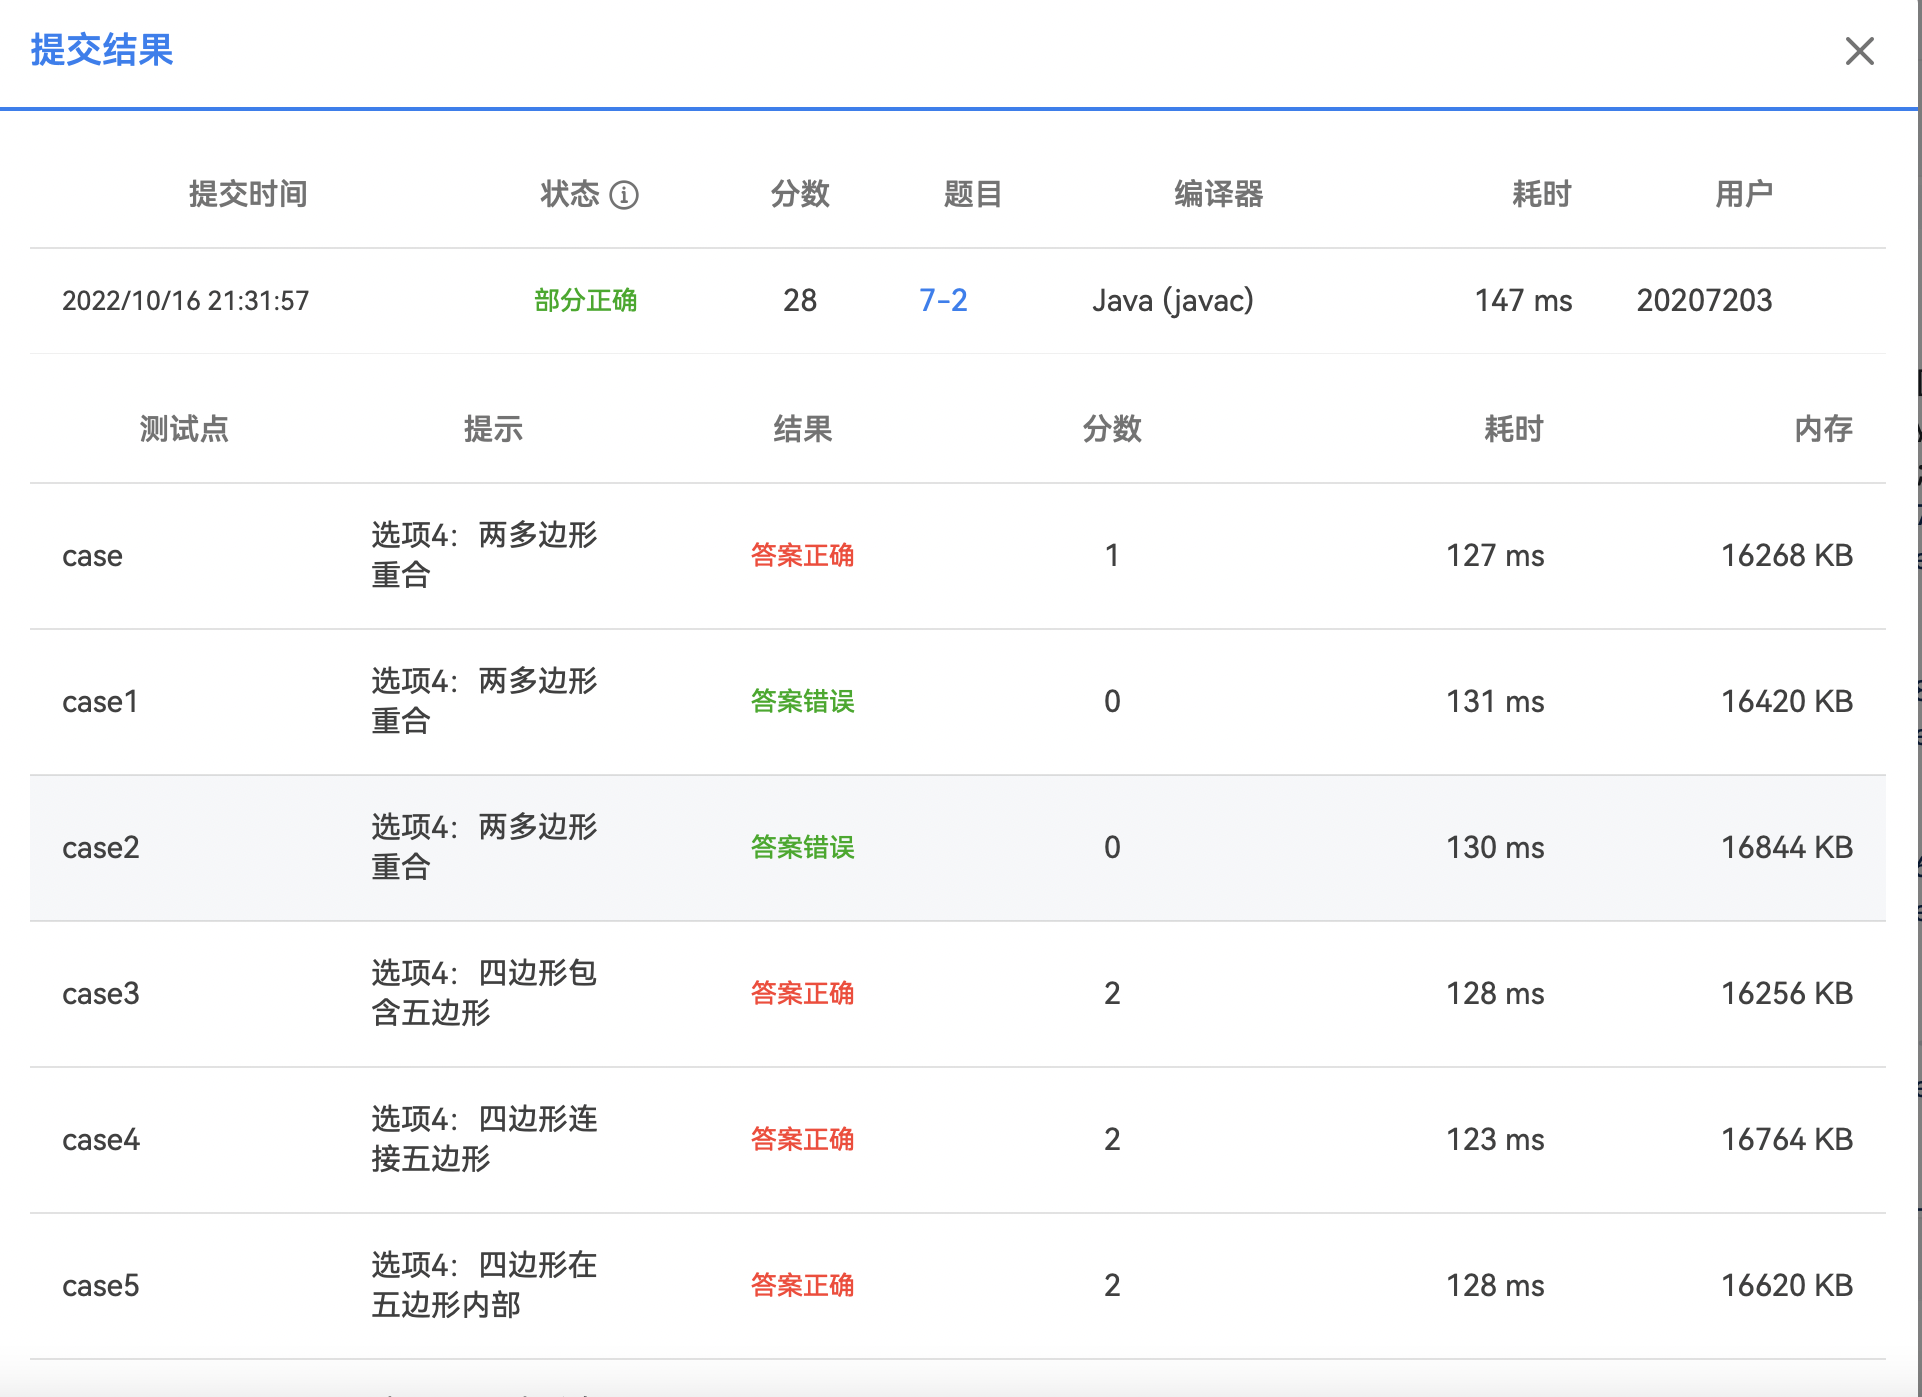
Task: Click the first case test point label
Action: (92, 556)
